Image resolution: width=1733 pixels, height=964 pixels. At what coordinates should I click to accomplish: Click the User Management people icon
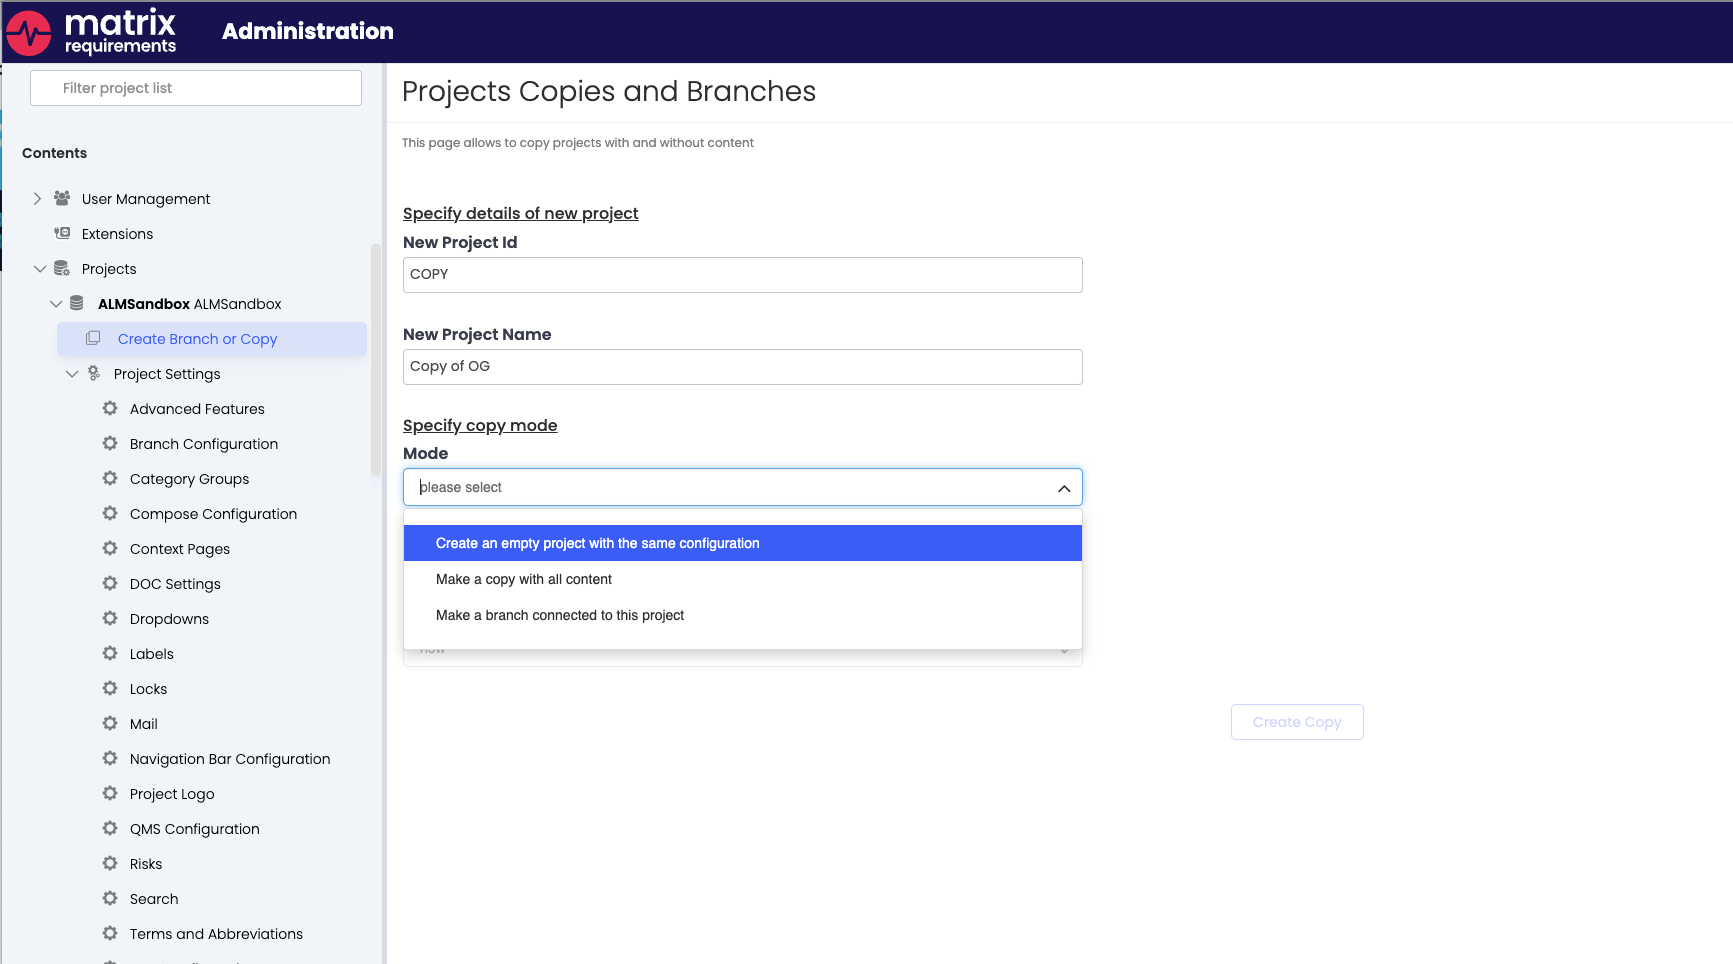(x=62, y=198)
